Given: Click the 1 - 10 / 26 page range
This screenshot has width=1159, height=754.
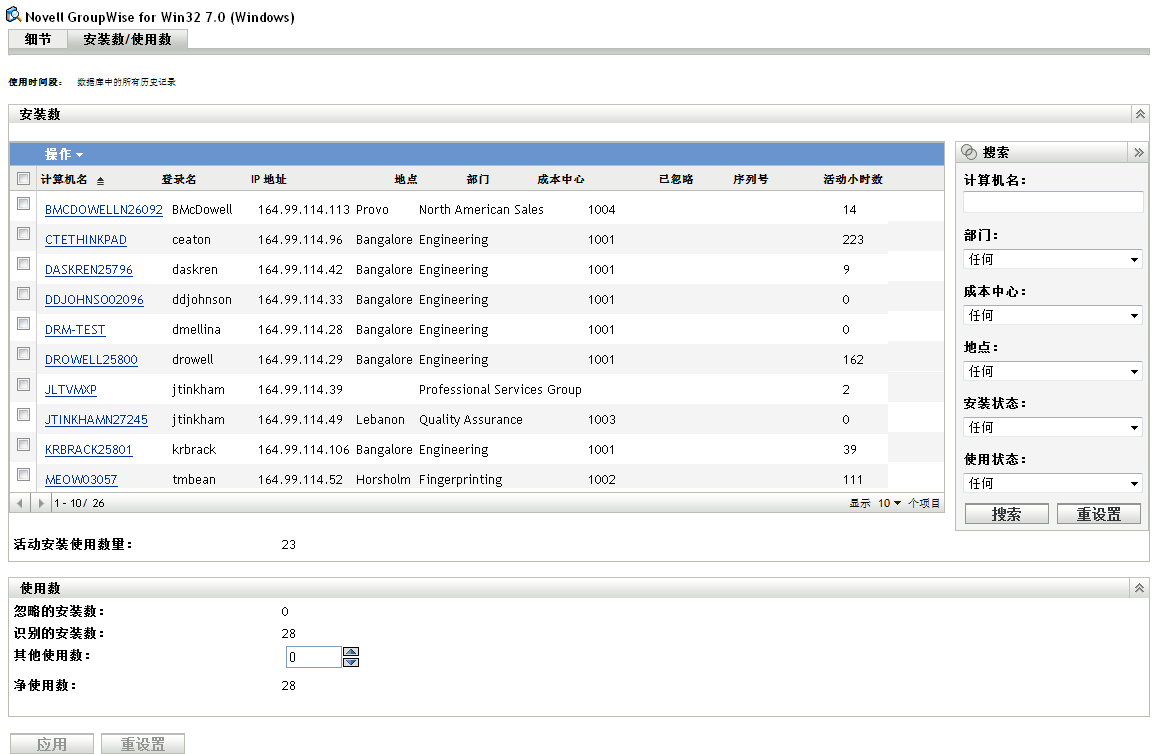Looking at the screenshot, I should click(79, 503).
